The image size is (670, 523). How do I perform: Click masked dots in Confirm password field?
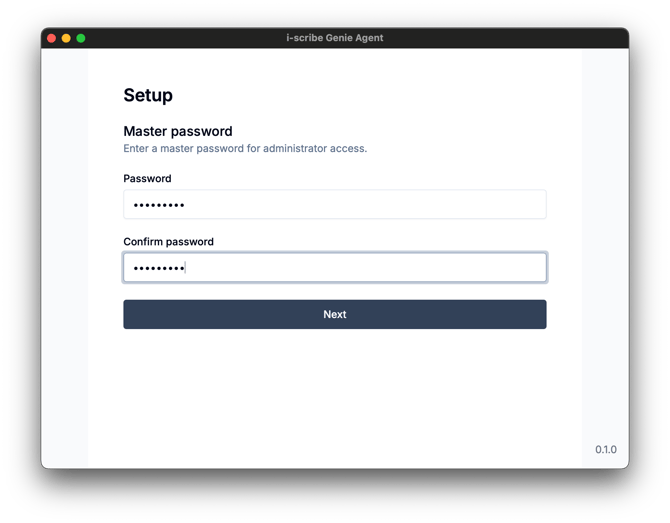(x=159, y=268)
